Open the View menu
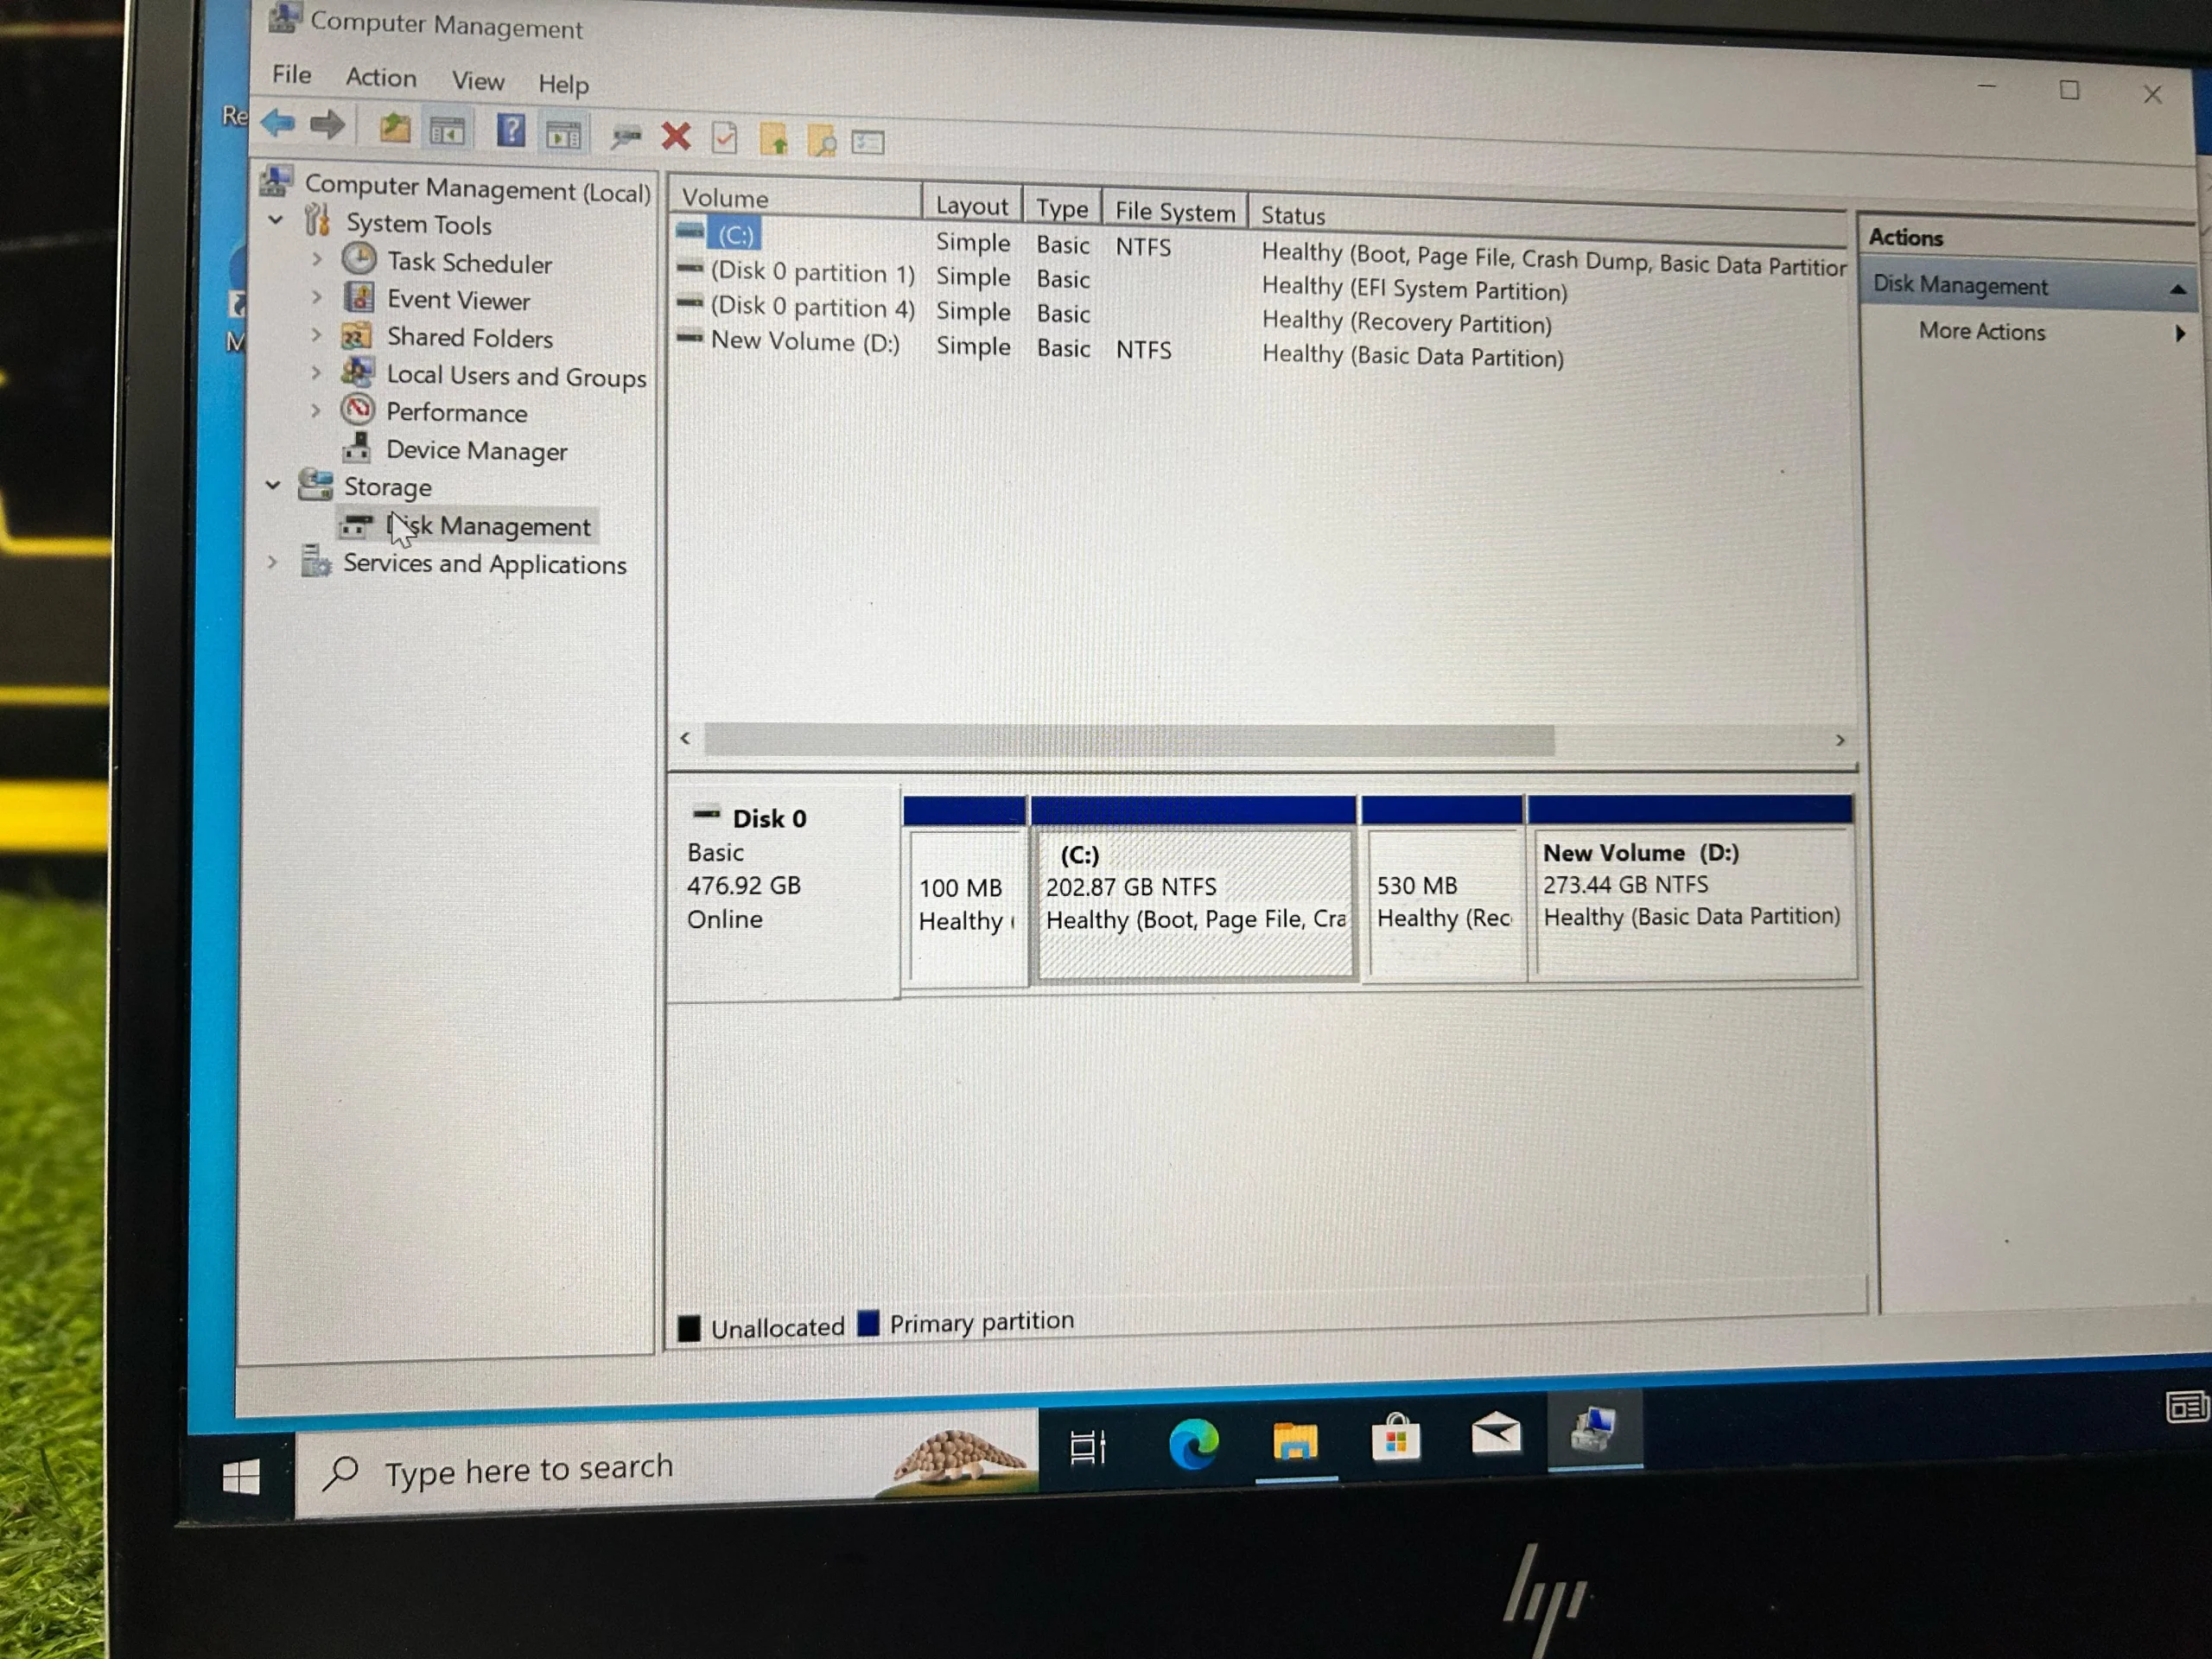Image resolution: width=2212 pixels, height=1659 pixels. pyautogui.click(x=477, y=81)
